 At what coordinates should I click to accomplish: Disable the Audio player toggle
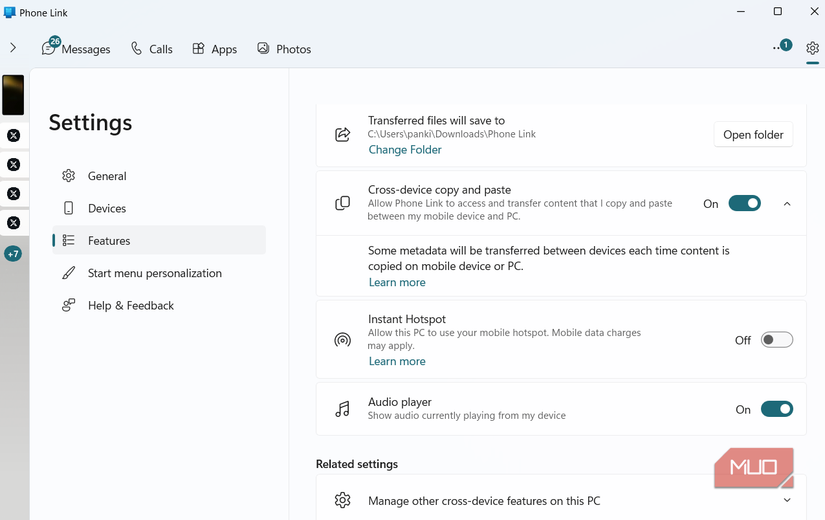pos(776,409)
